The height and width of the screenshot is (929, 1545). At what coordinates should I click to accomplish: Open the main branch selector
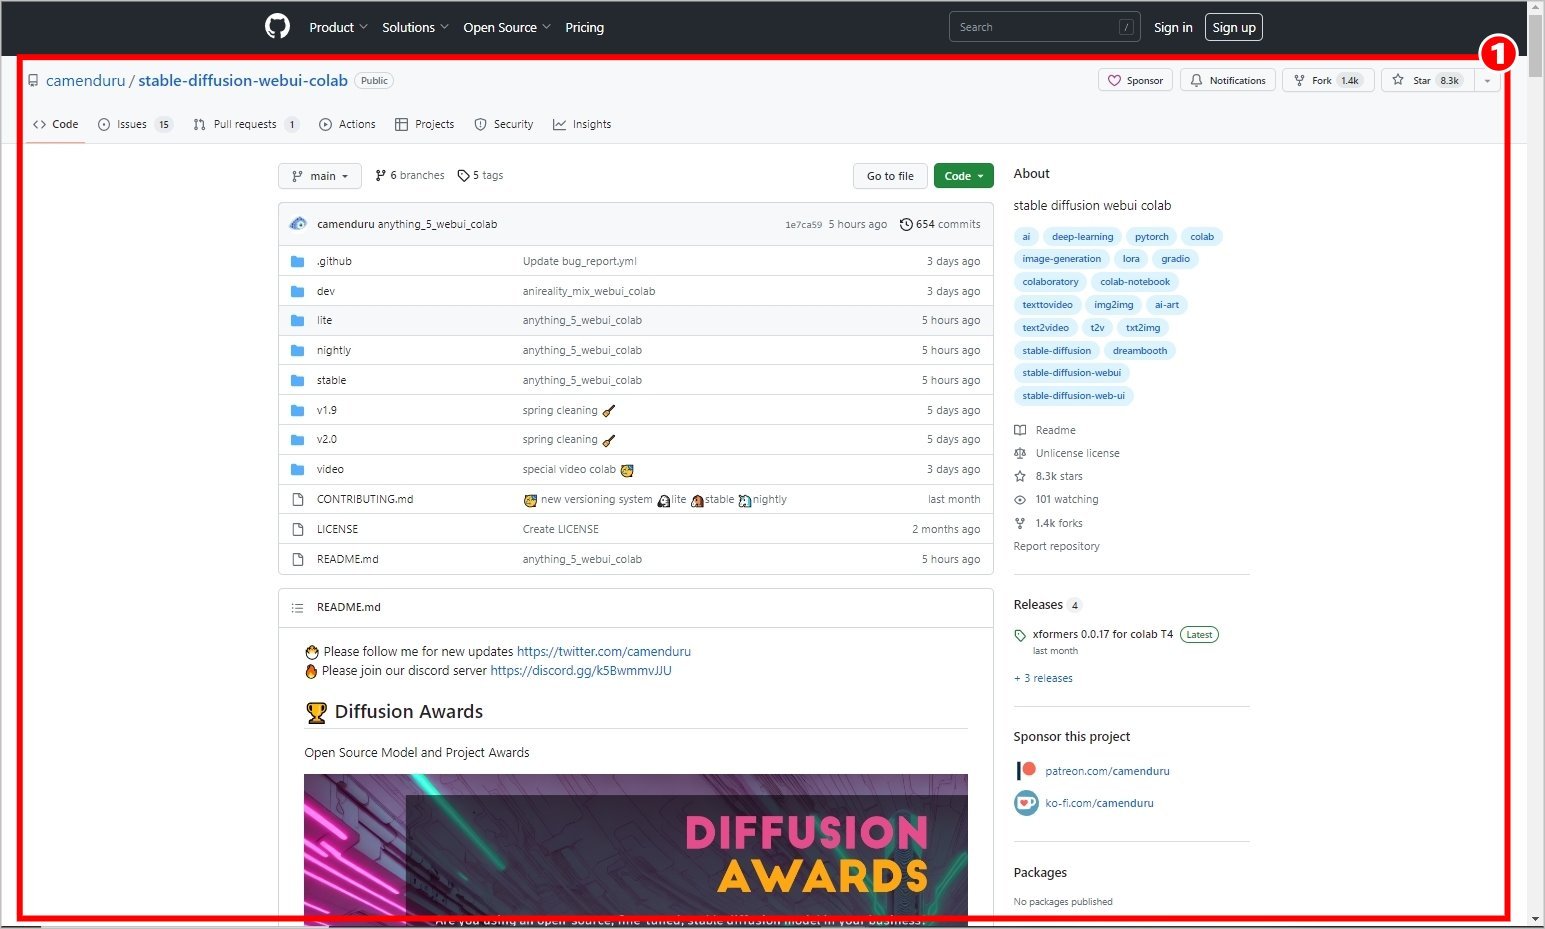320,176
